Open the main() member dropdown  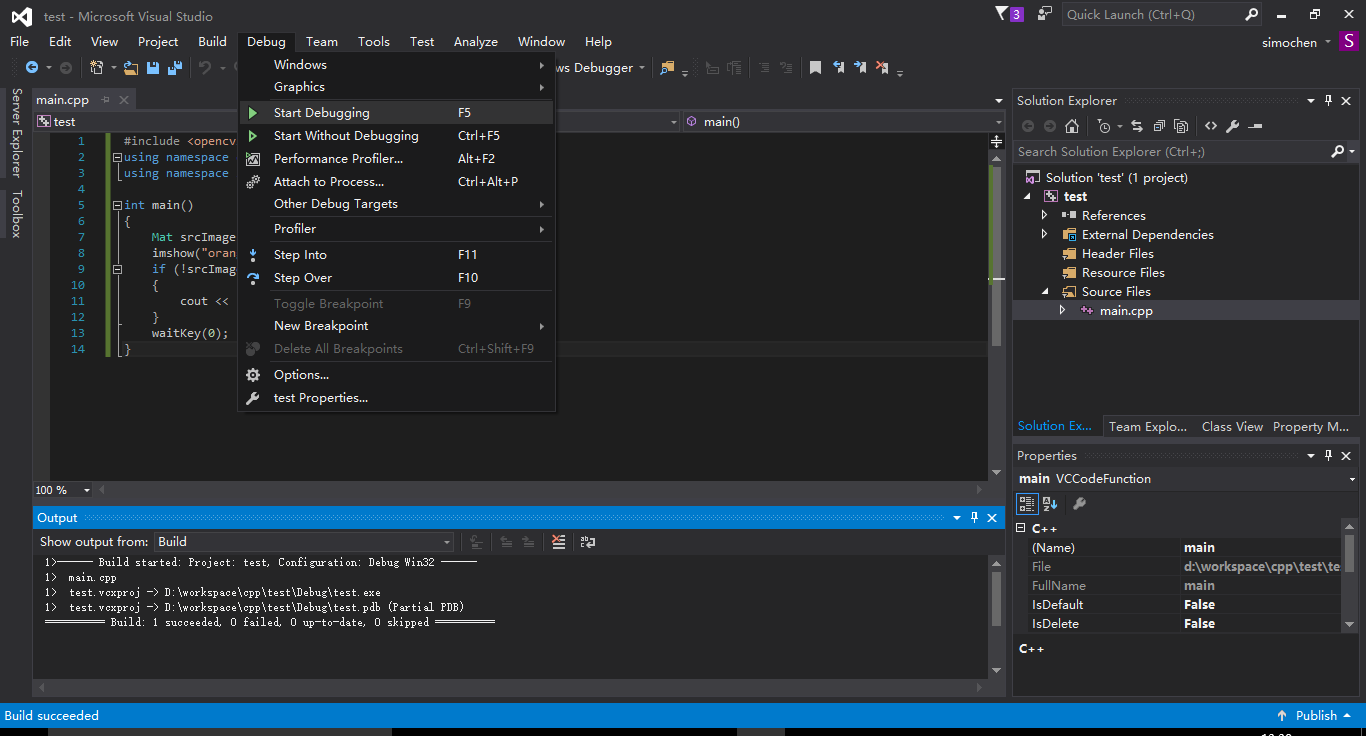[x=997, y=122]
